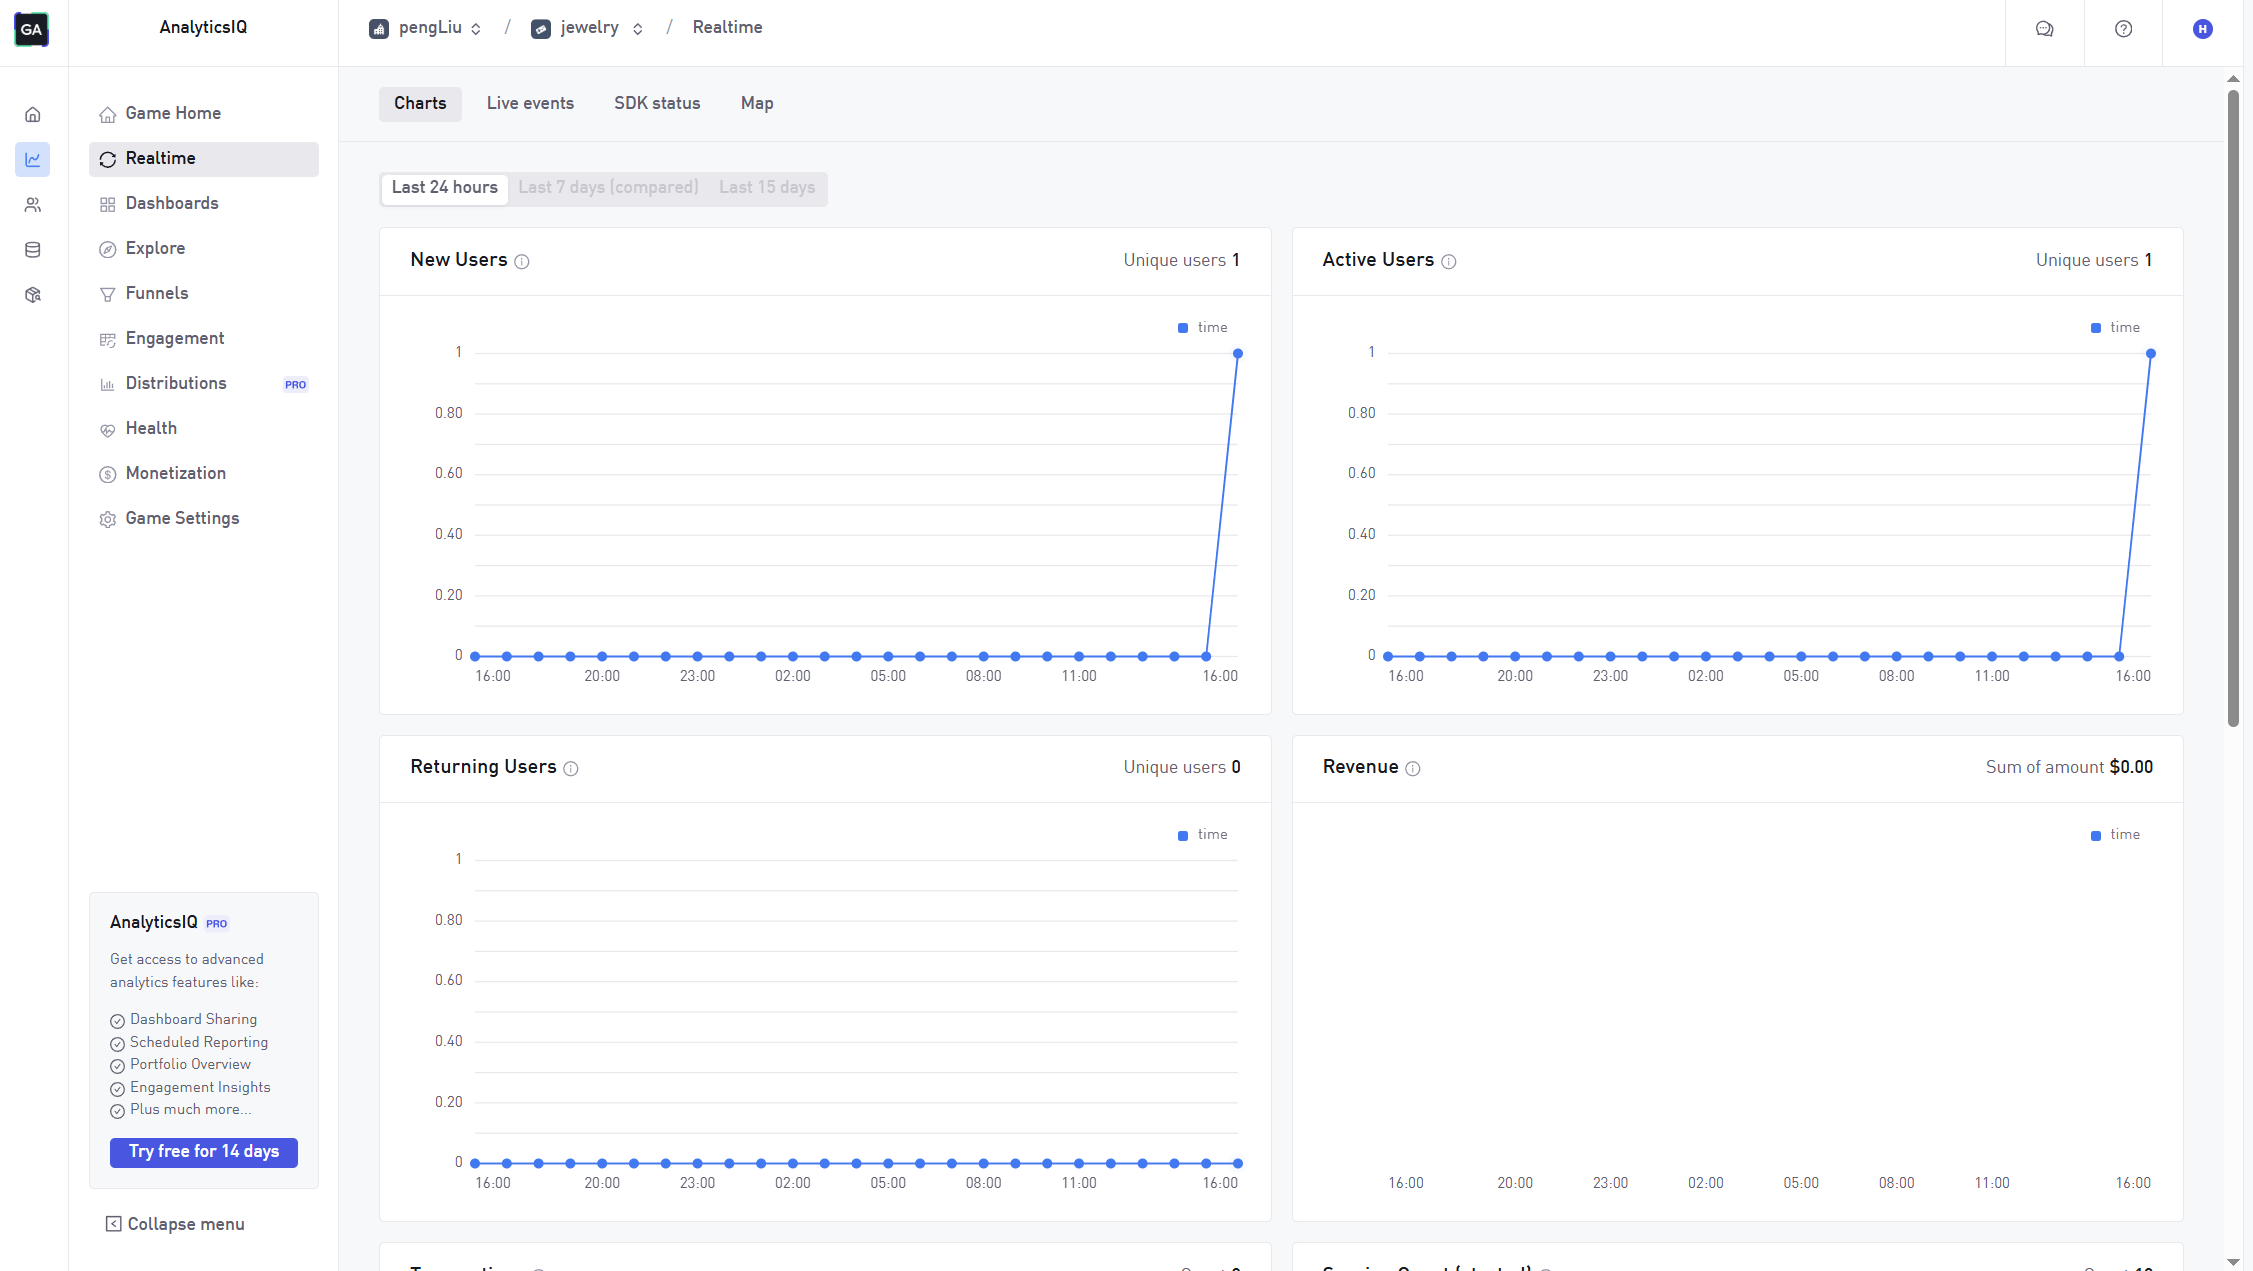
Task: Click the "Sum of amount $0.00" value
Action: (2069, 767)
